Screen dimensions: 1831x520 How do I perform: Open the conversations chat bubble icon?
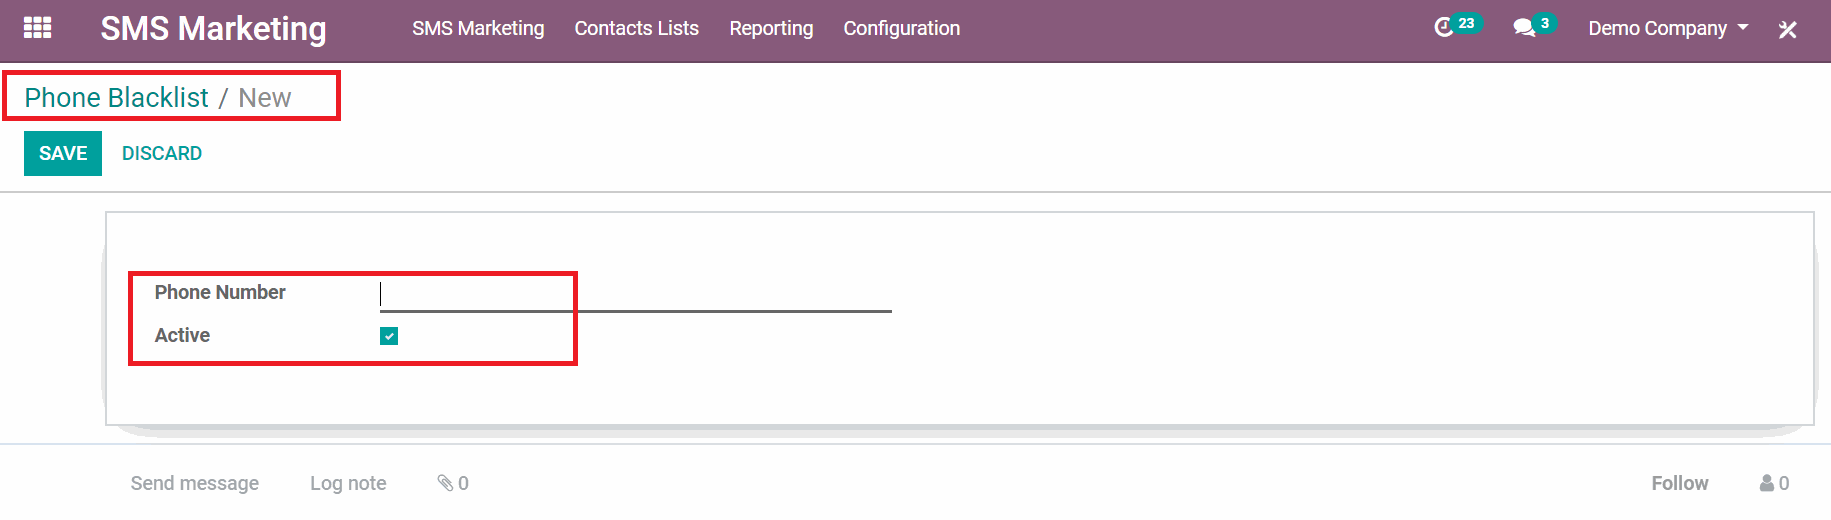(x=1524, y=28)
